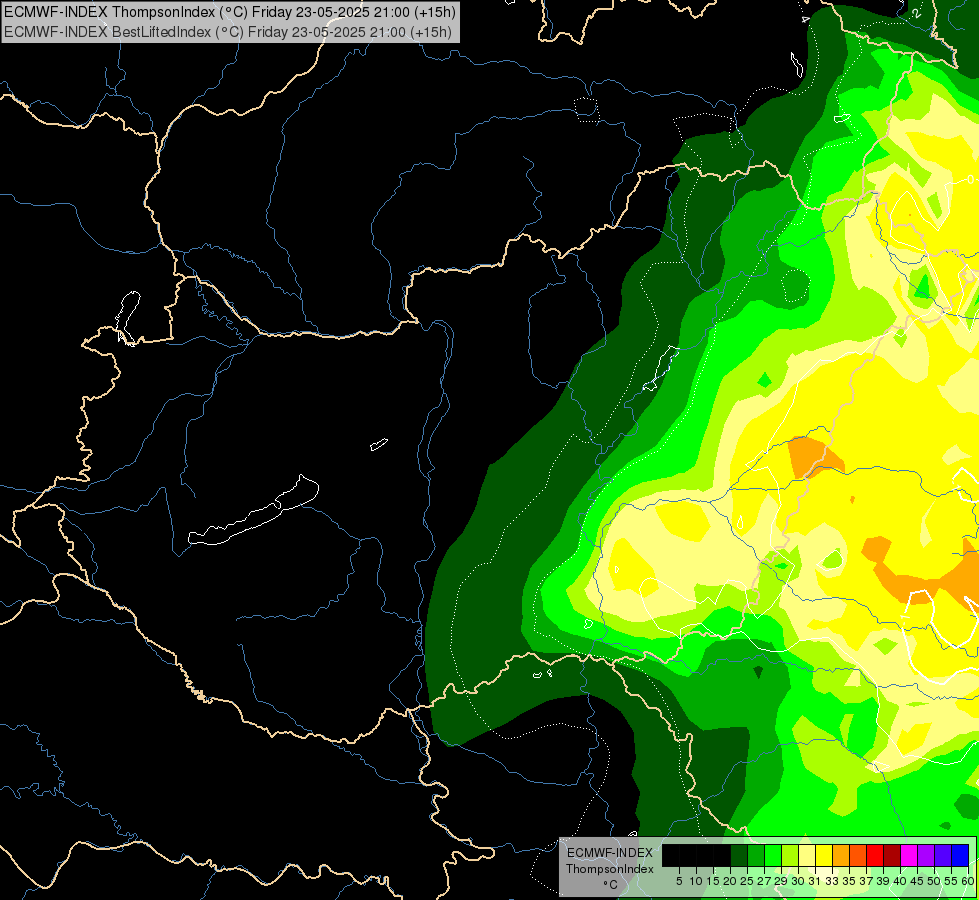Select the purple 45–50 legend swatch
979x900 pixels.
(927, 856)
